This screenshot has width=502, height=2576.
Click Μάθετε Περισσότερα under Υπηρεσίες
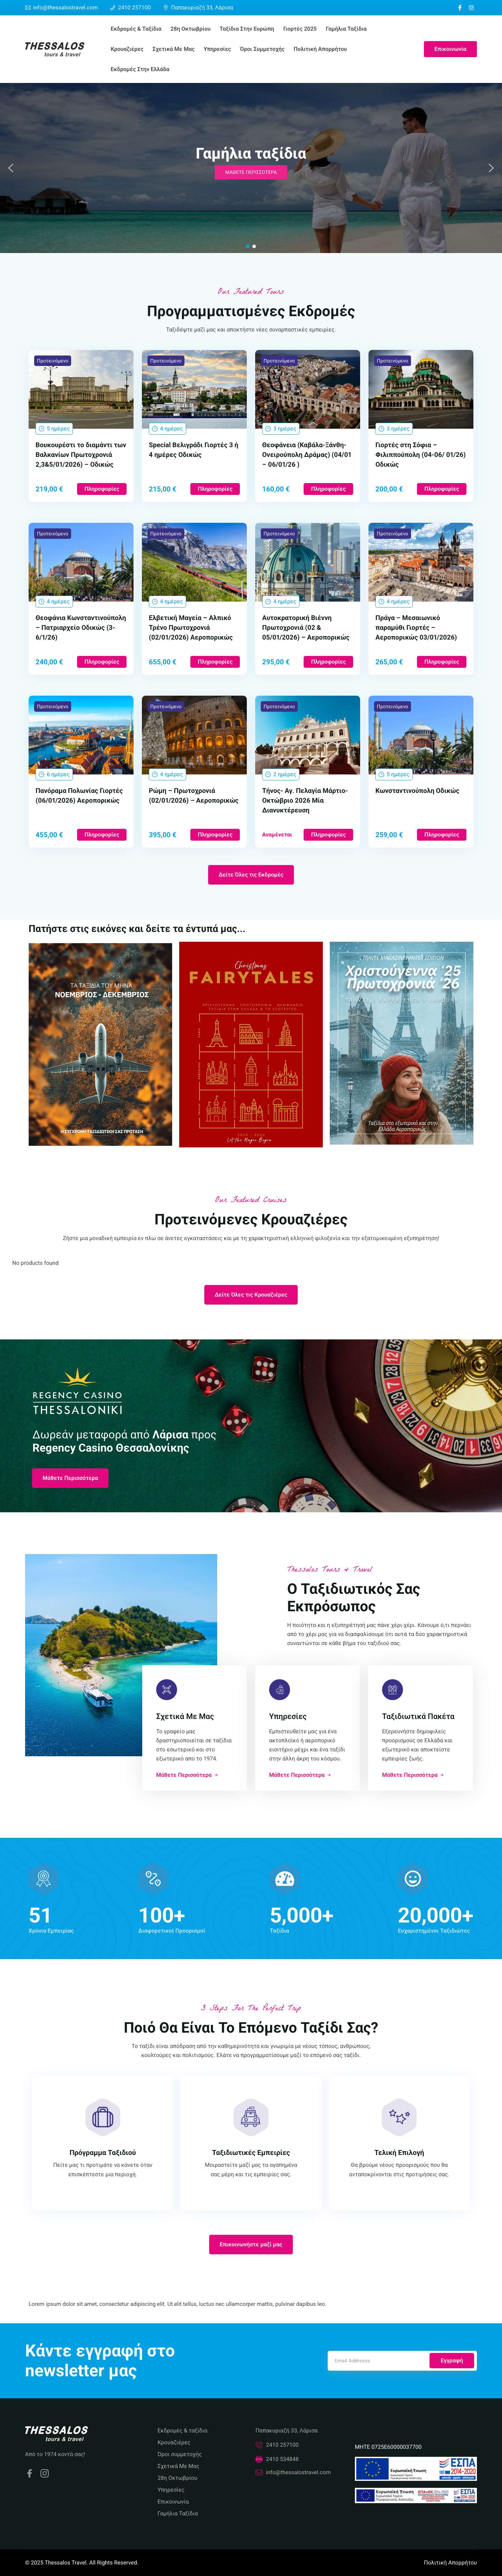tap(300, 1775)
